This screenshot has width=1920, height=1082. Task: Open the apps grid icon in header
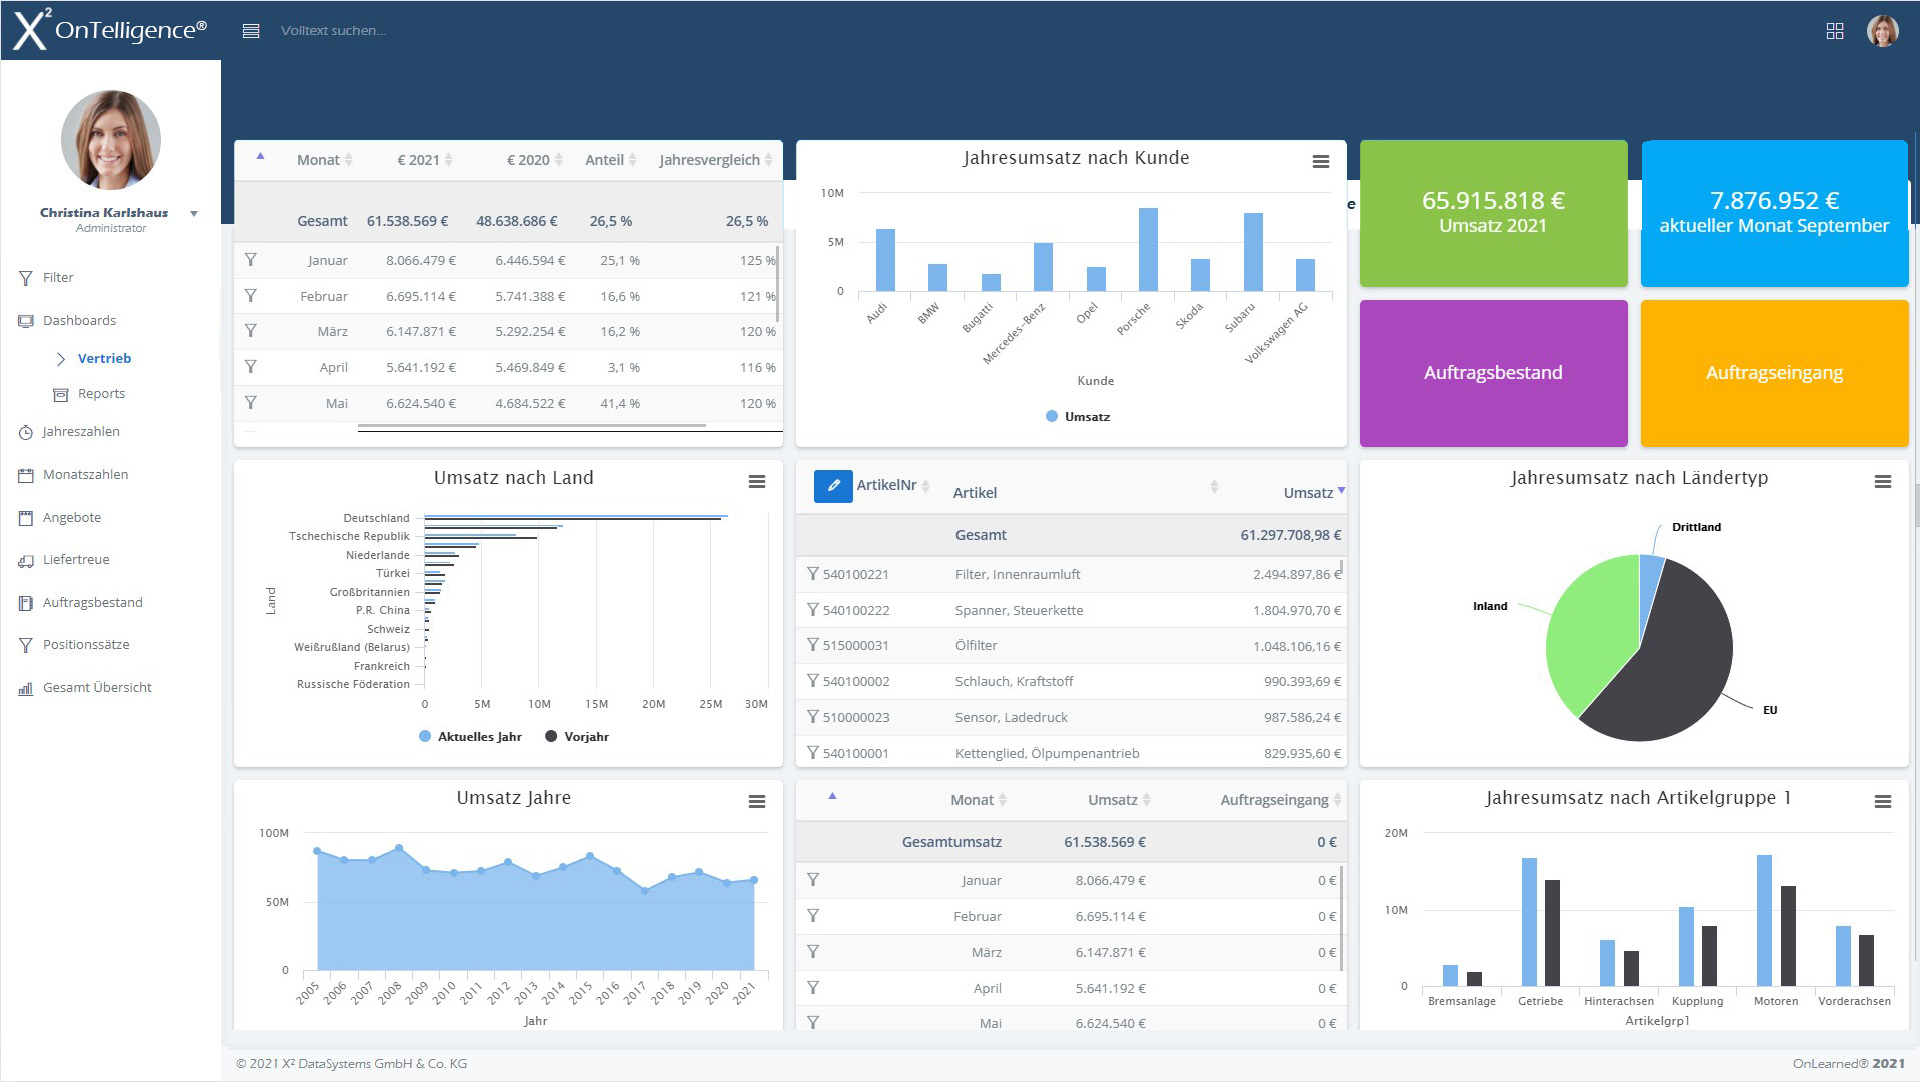click(1834, 31)
